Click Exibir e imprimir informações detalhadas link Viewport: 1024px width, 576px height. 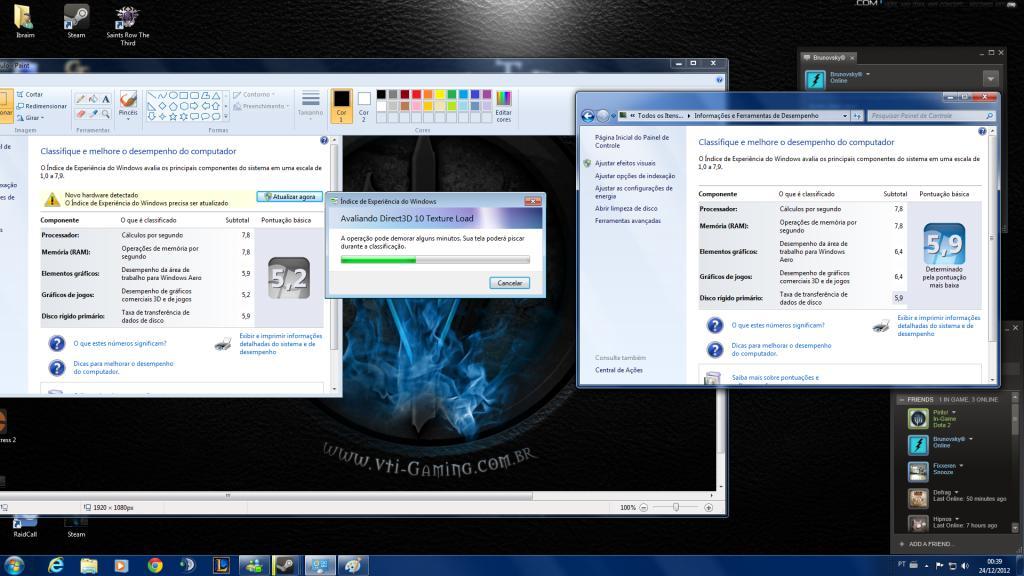(x=938, y=326)
